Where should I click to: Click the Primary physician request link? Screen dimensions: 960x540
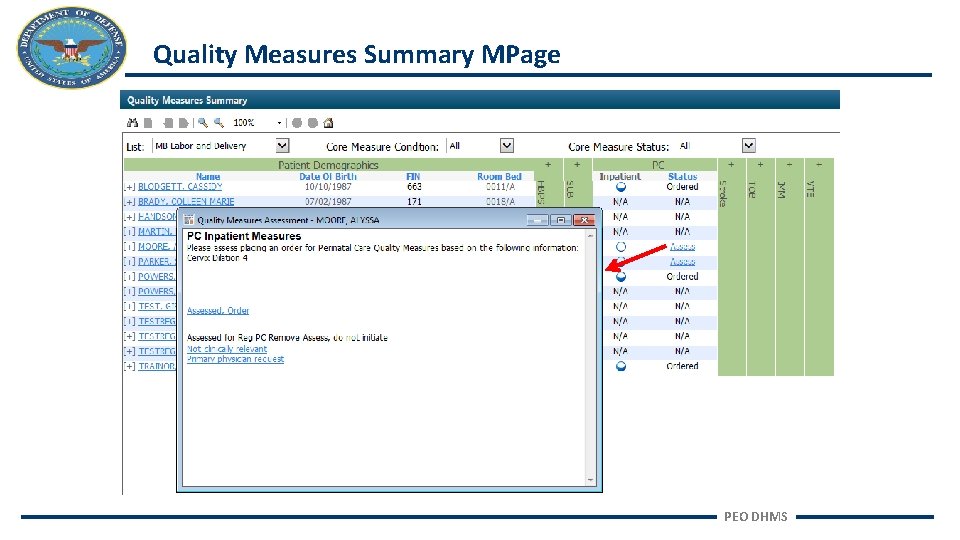[x=235, y=359]
